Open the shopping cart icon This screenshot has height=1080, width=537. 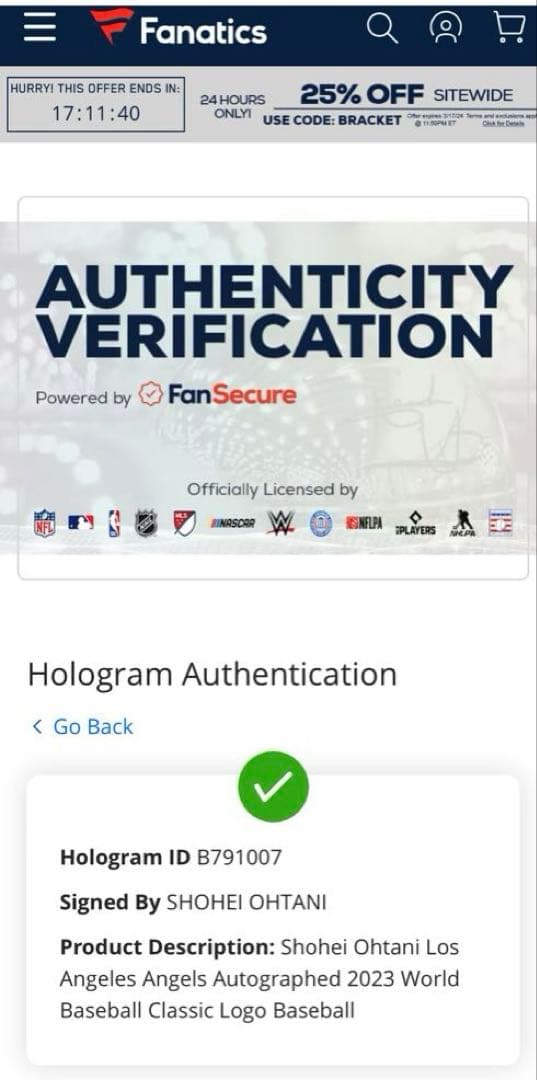[509, 28]
